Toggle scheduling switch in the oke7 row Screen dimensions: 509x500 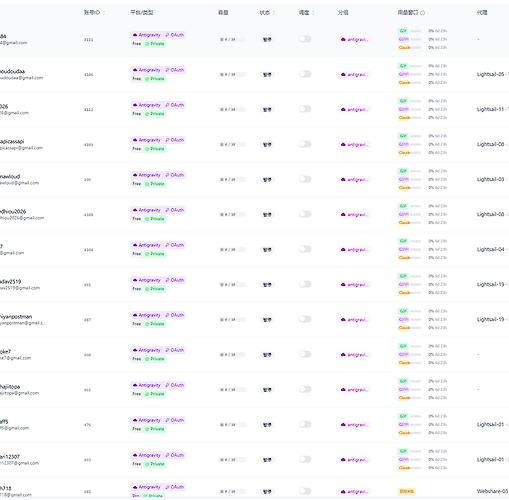click(x=305, y=354)
